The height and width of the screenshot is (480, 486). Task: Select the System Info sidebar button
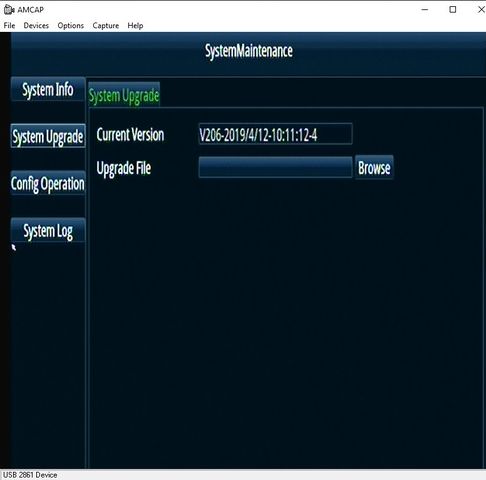48,89
